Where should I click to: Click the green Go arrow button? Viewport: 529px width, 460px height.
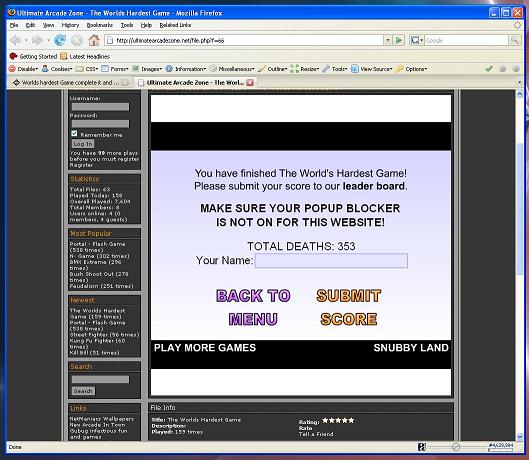pyautogui.click(x=399, y=40)
